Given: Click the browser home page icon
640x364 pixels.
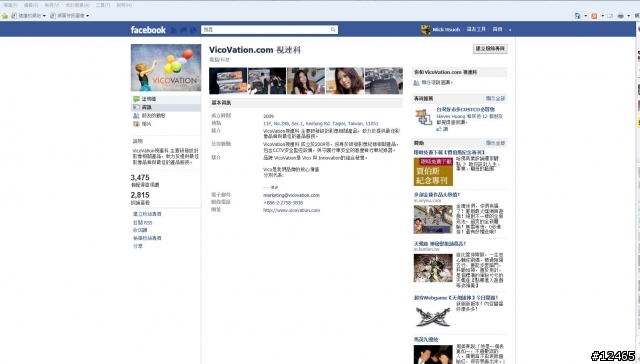Looking at the screenshot, I should click(578, 16).
